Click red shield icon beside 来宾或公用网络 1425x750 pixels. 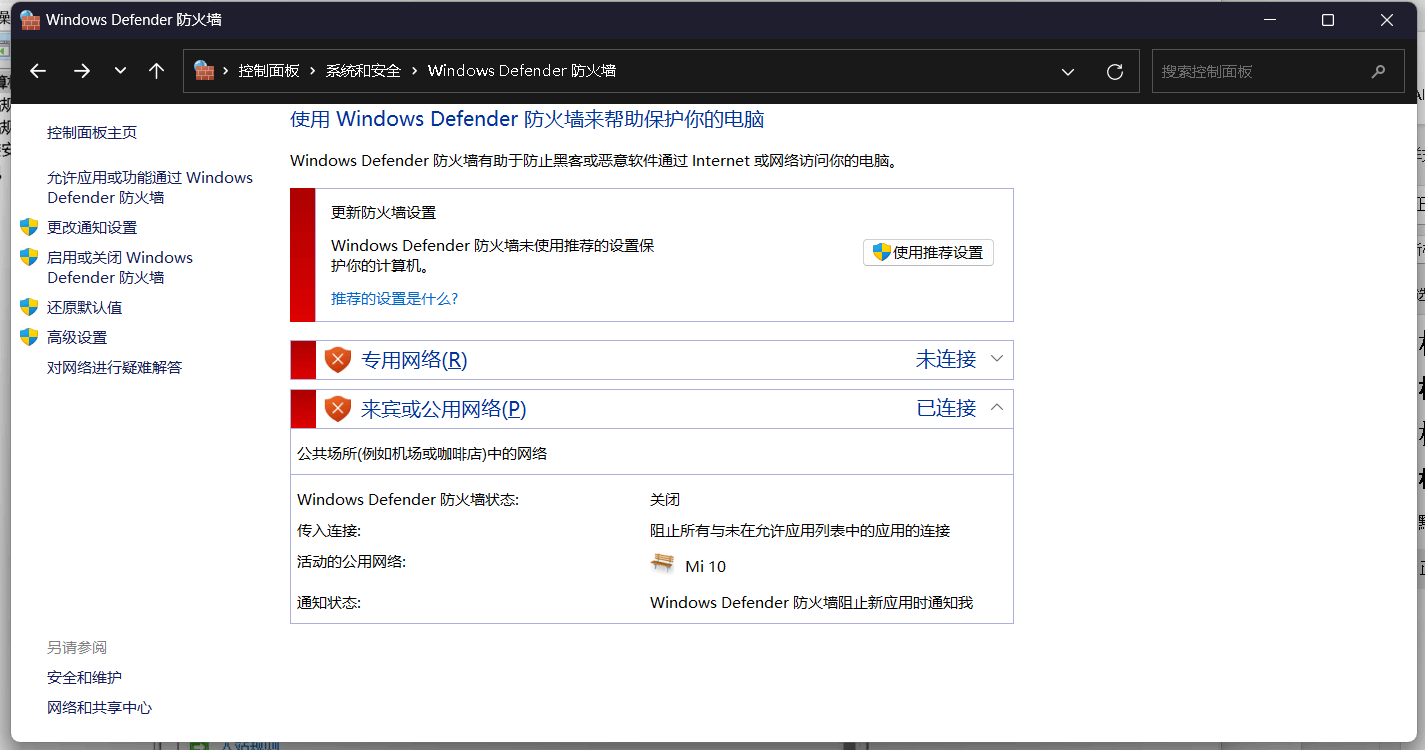tap(338, 409)
